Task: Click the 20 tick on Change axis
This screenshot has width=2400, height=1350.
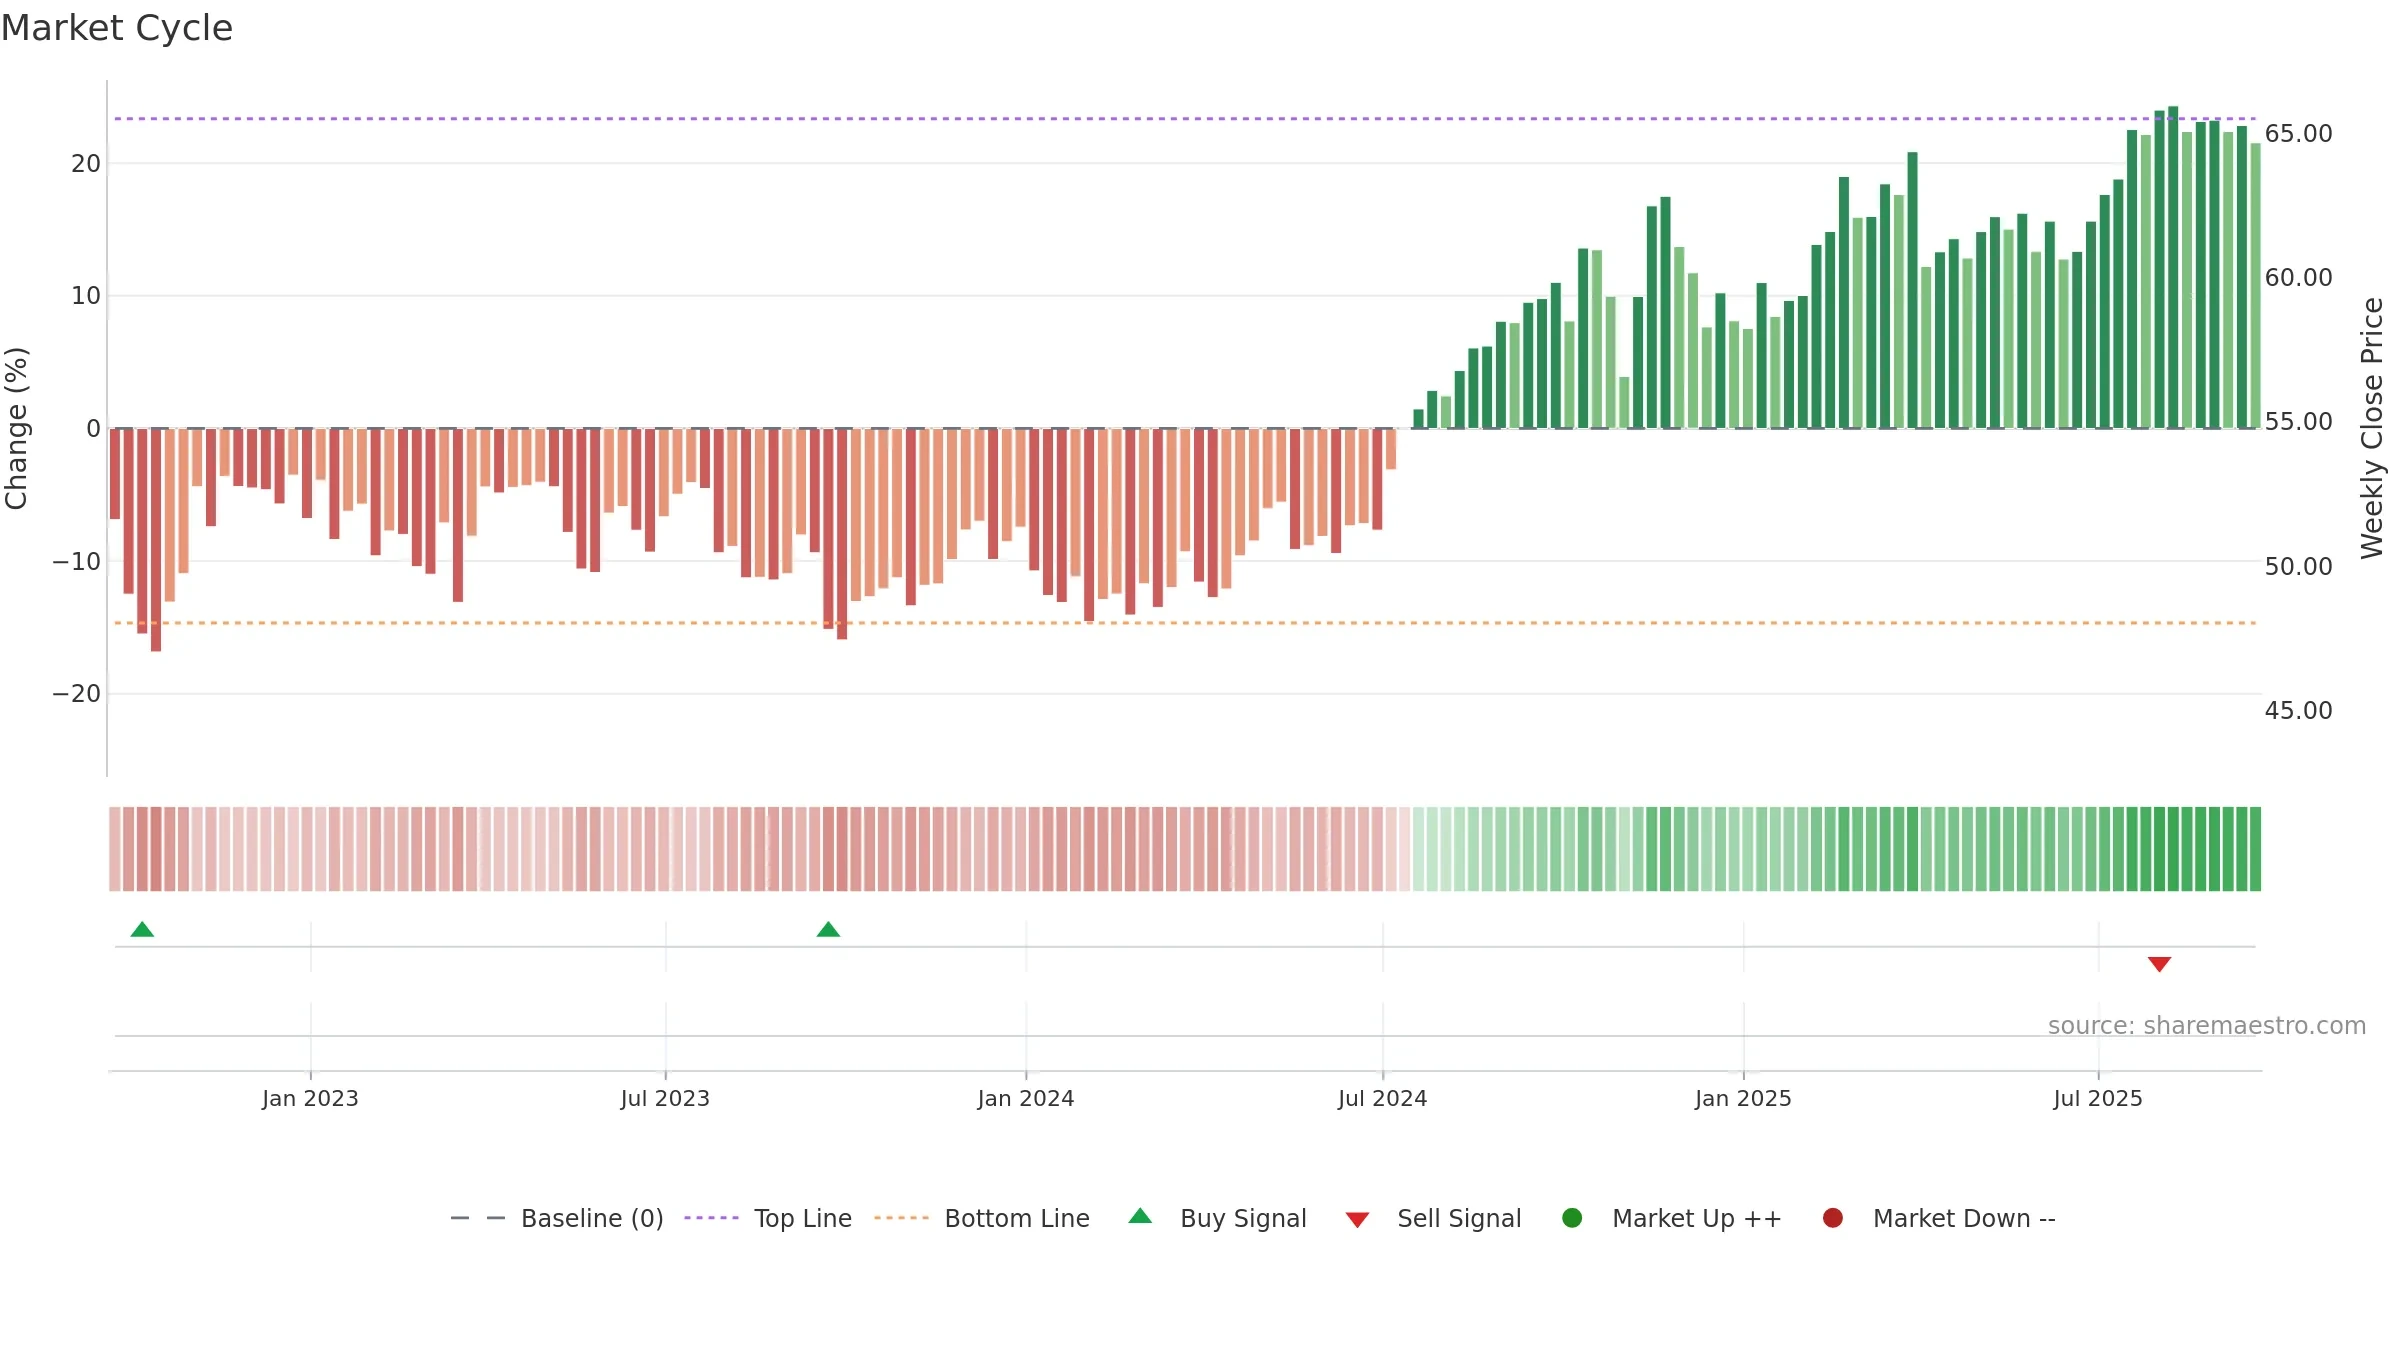Action: pyautogui.click(x=86, y=163)
